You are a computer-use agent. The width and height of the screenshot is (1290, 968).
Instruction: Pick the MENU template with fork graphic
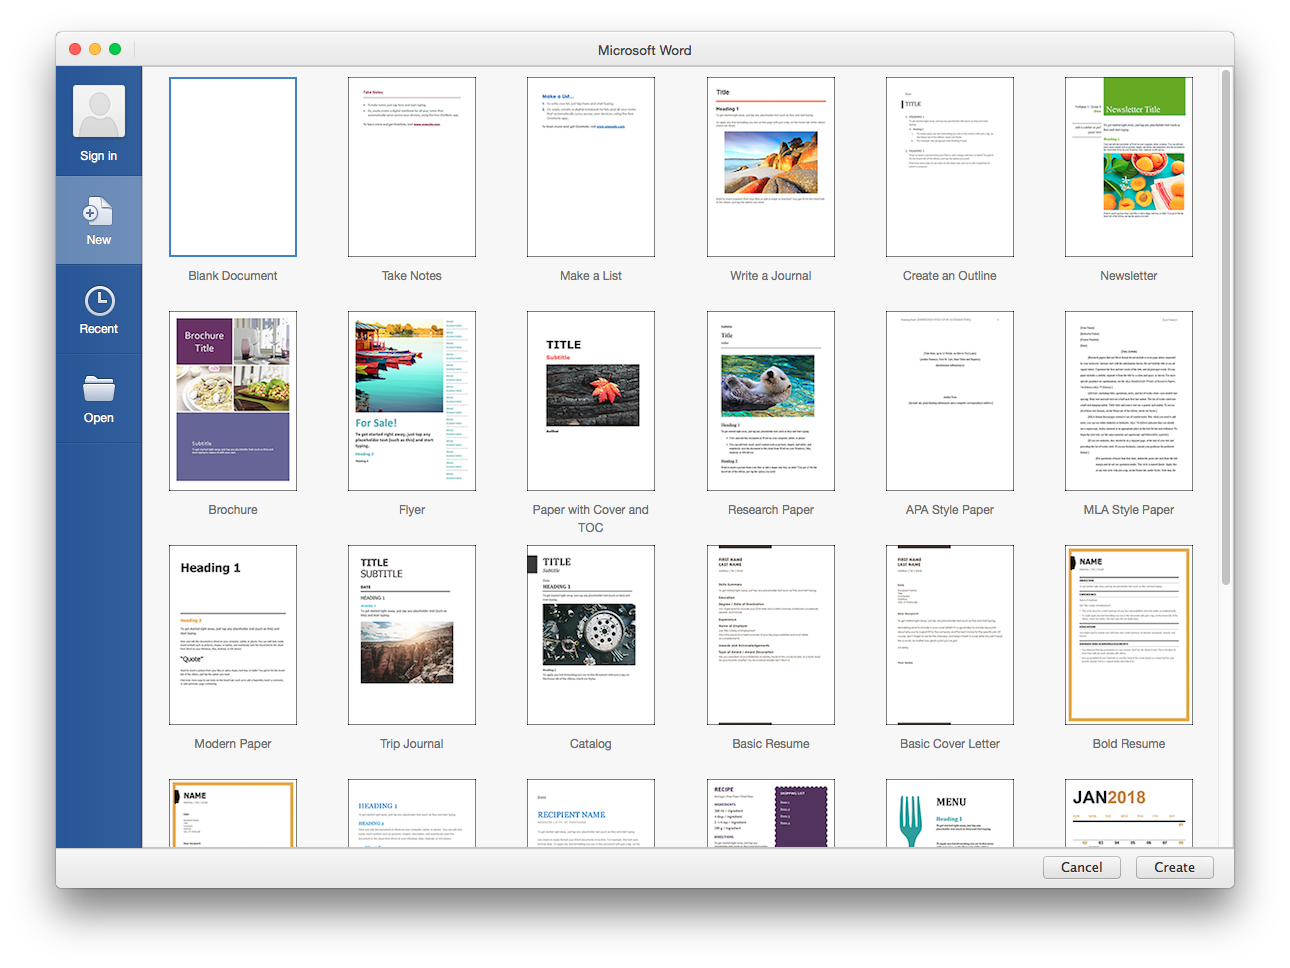click(950, 813)
